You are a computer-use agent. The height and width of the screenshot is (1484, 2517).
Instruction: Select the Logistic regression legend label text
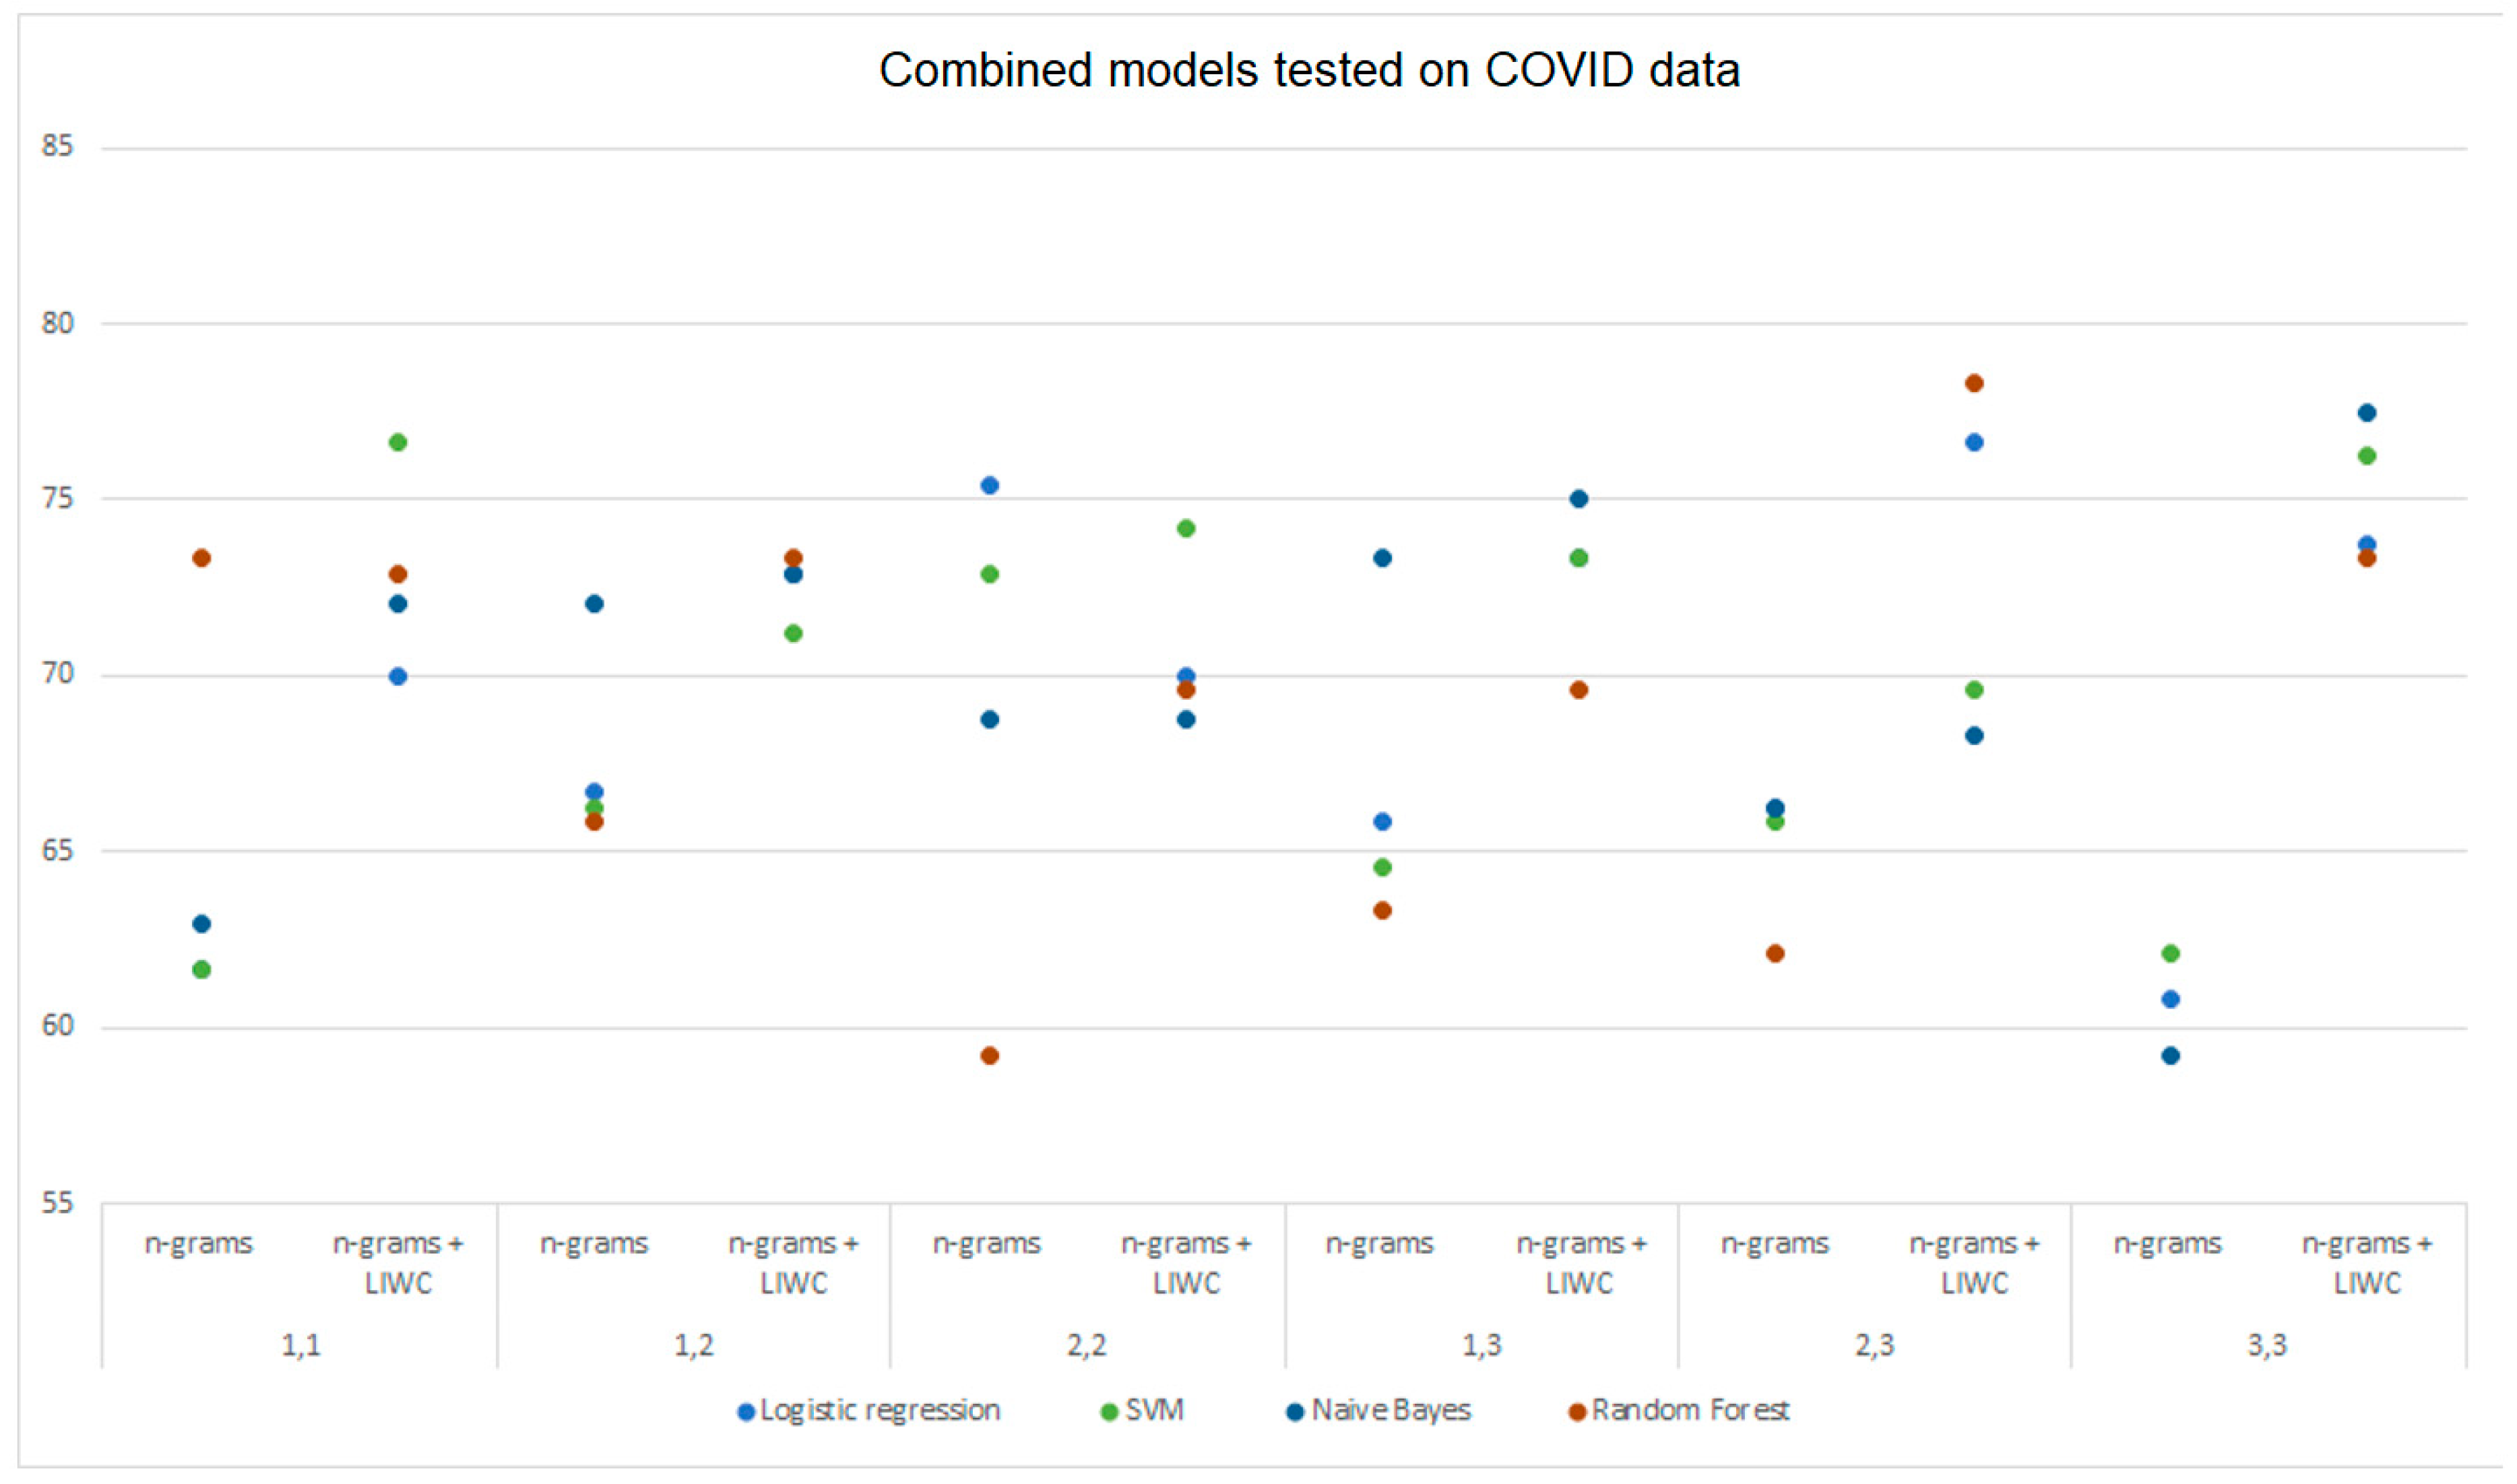coord(879,1410)
